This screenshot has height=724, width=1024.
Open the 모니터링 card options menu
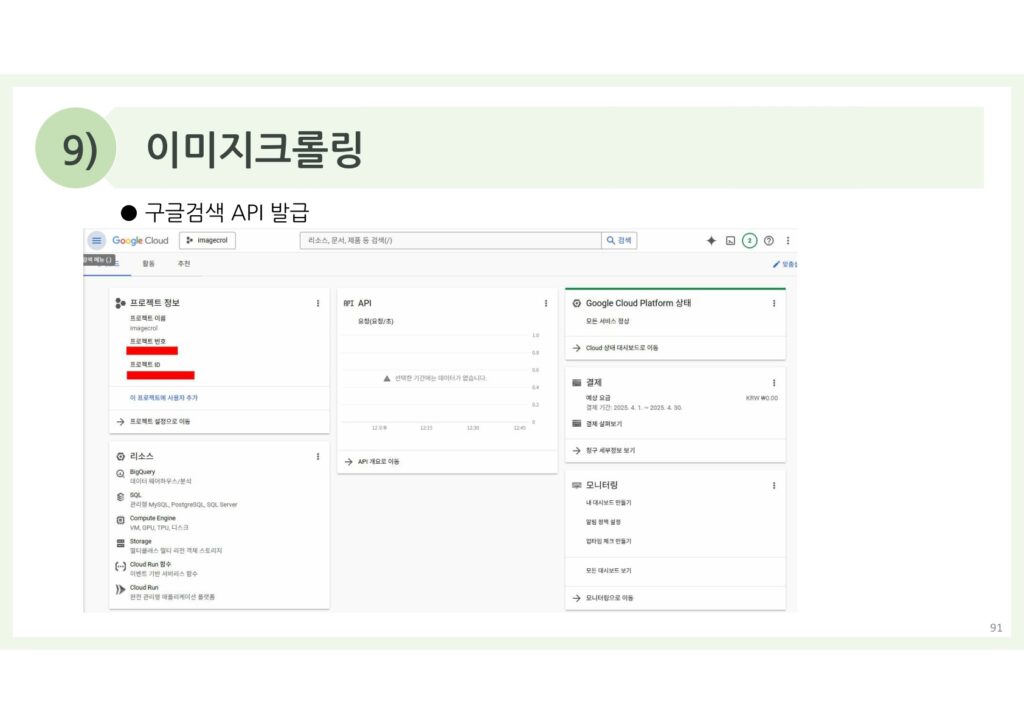tap(774, 485)
